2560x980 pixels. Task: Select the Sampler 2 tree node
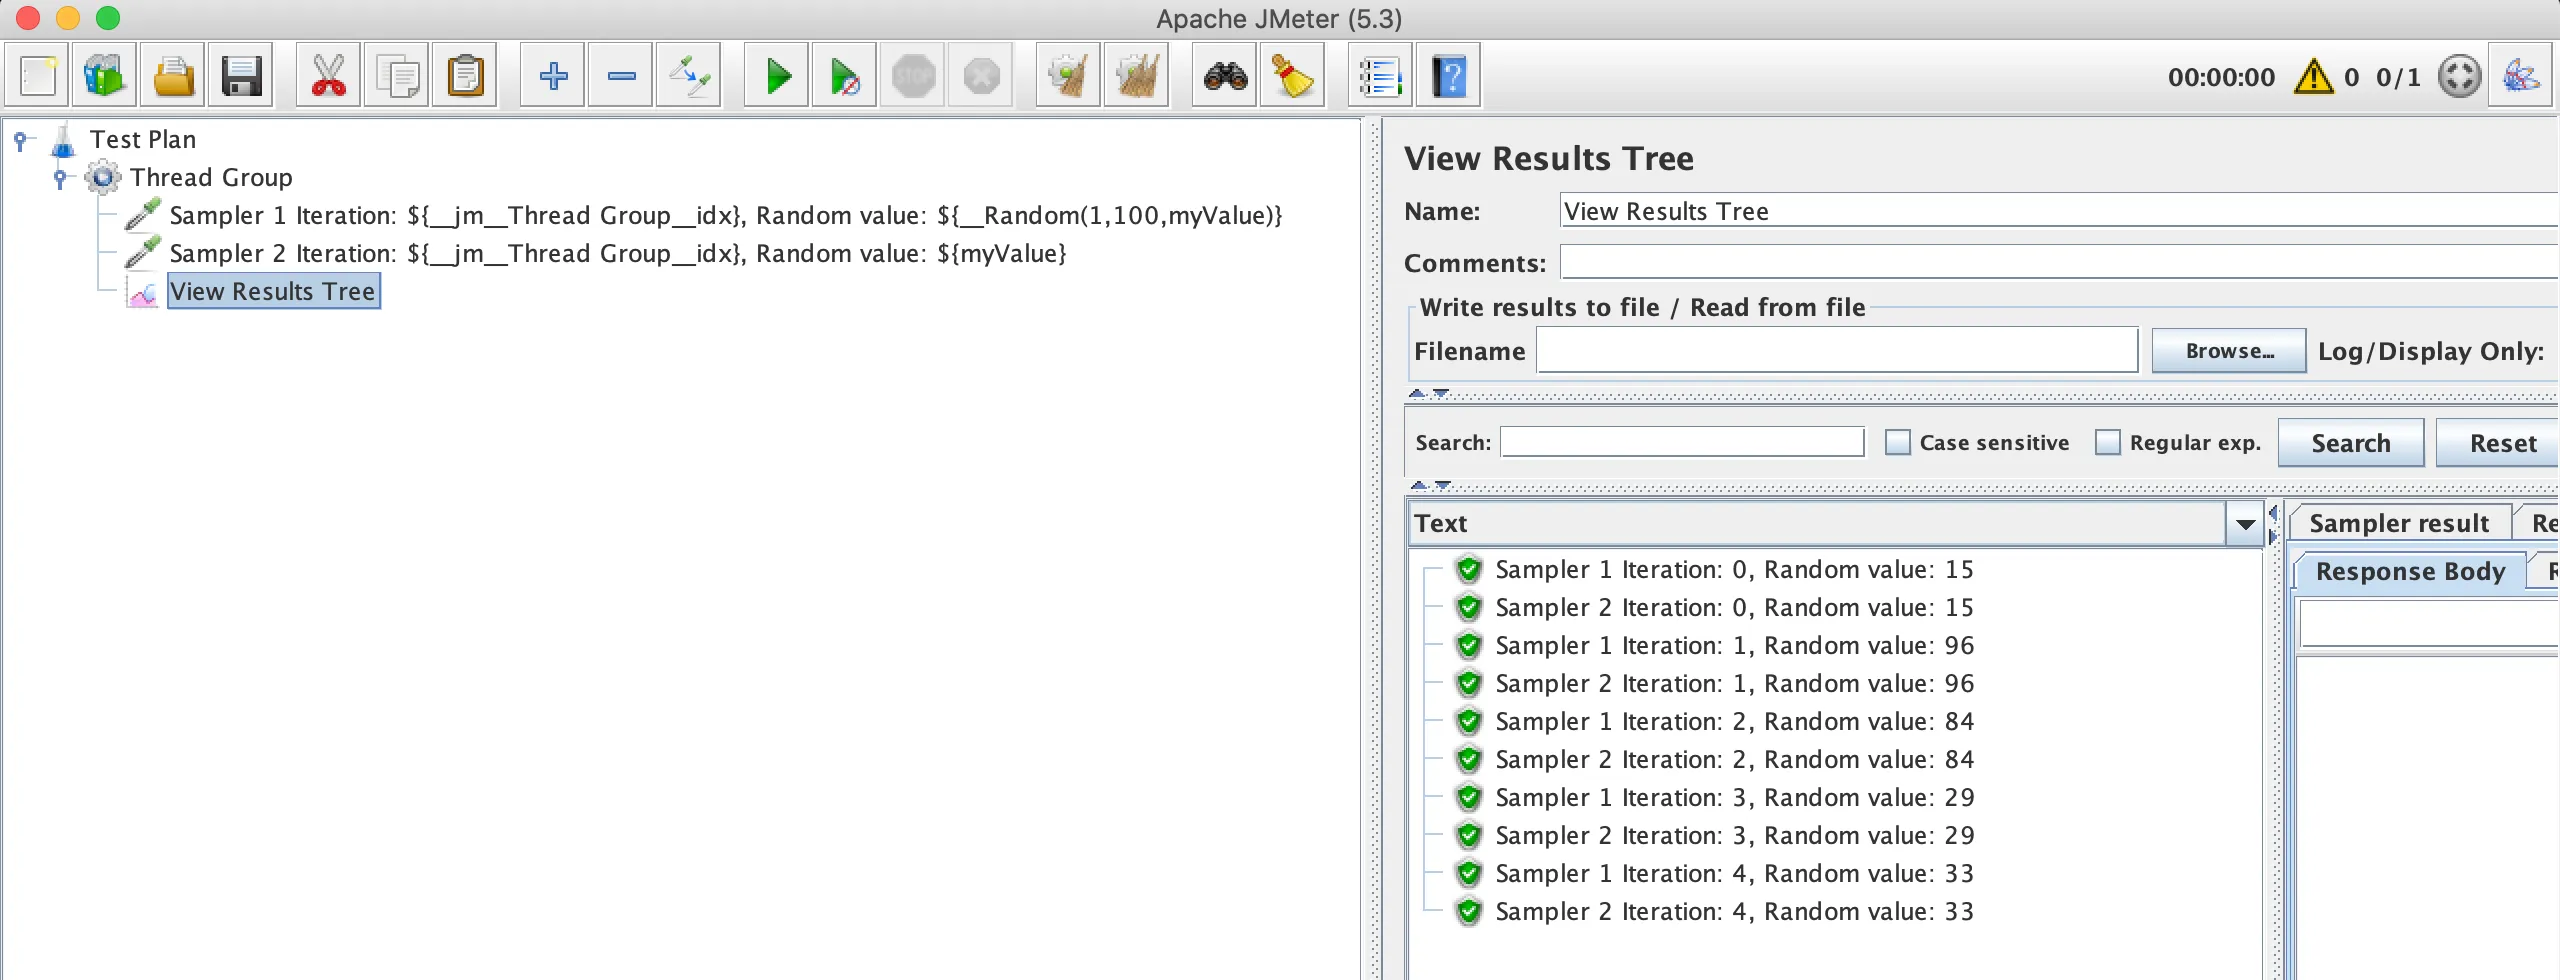[618, 254]
